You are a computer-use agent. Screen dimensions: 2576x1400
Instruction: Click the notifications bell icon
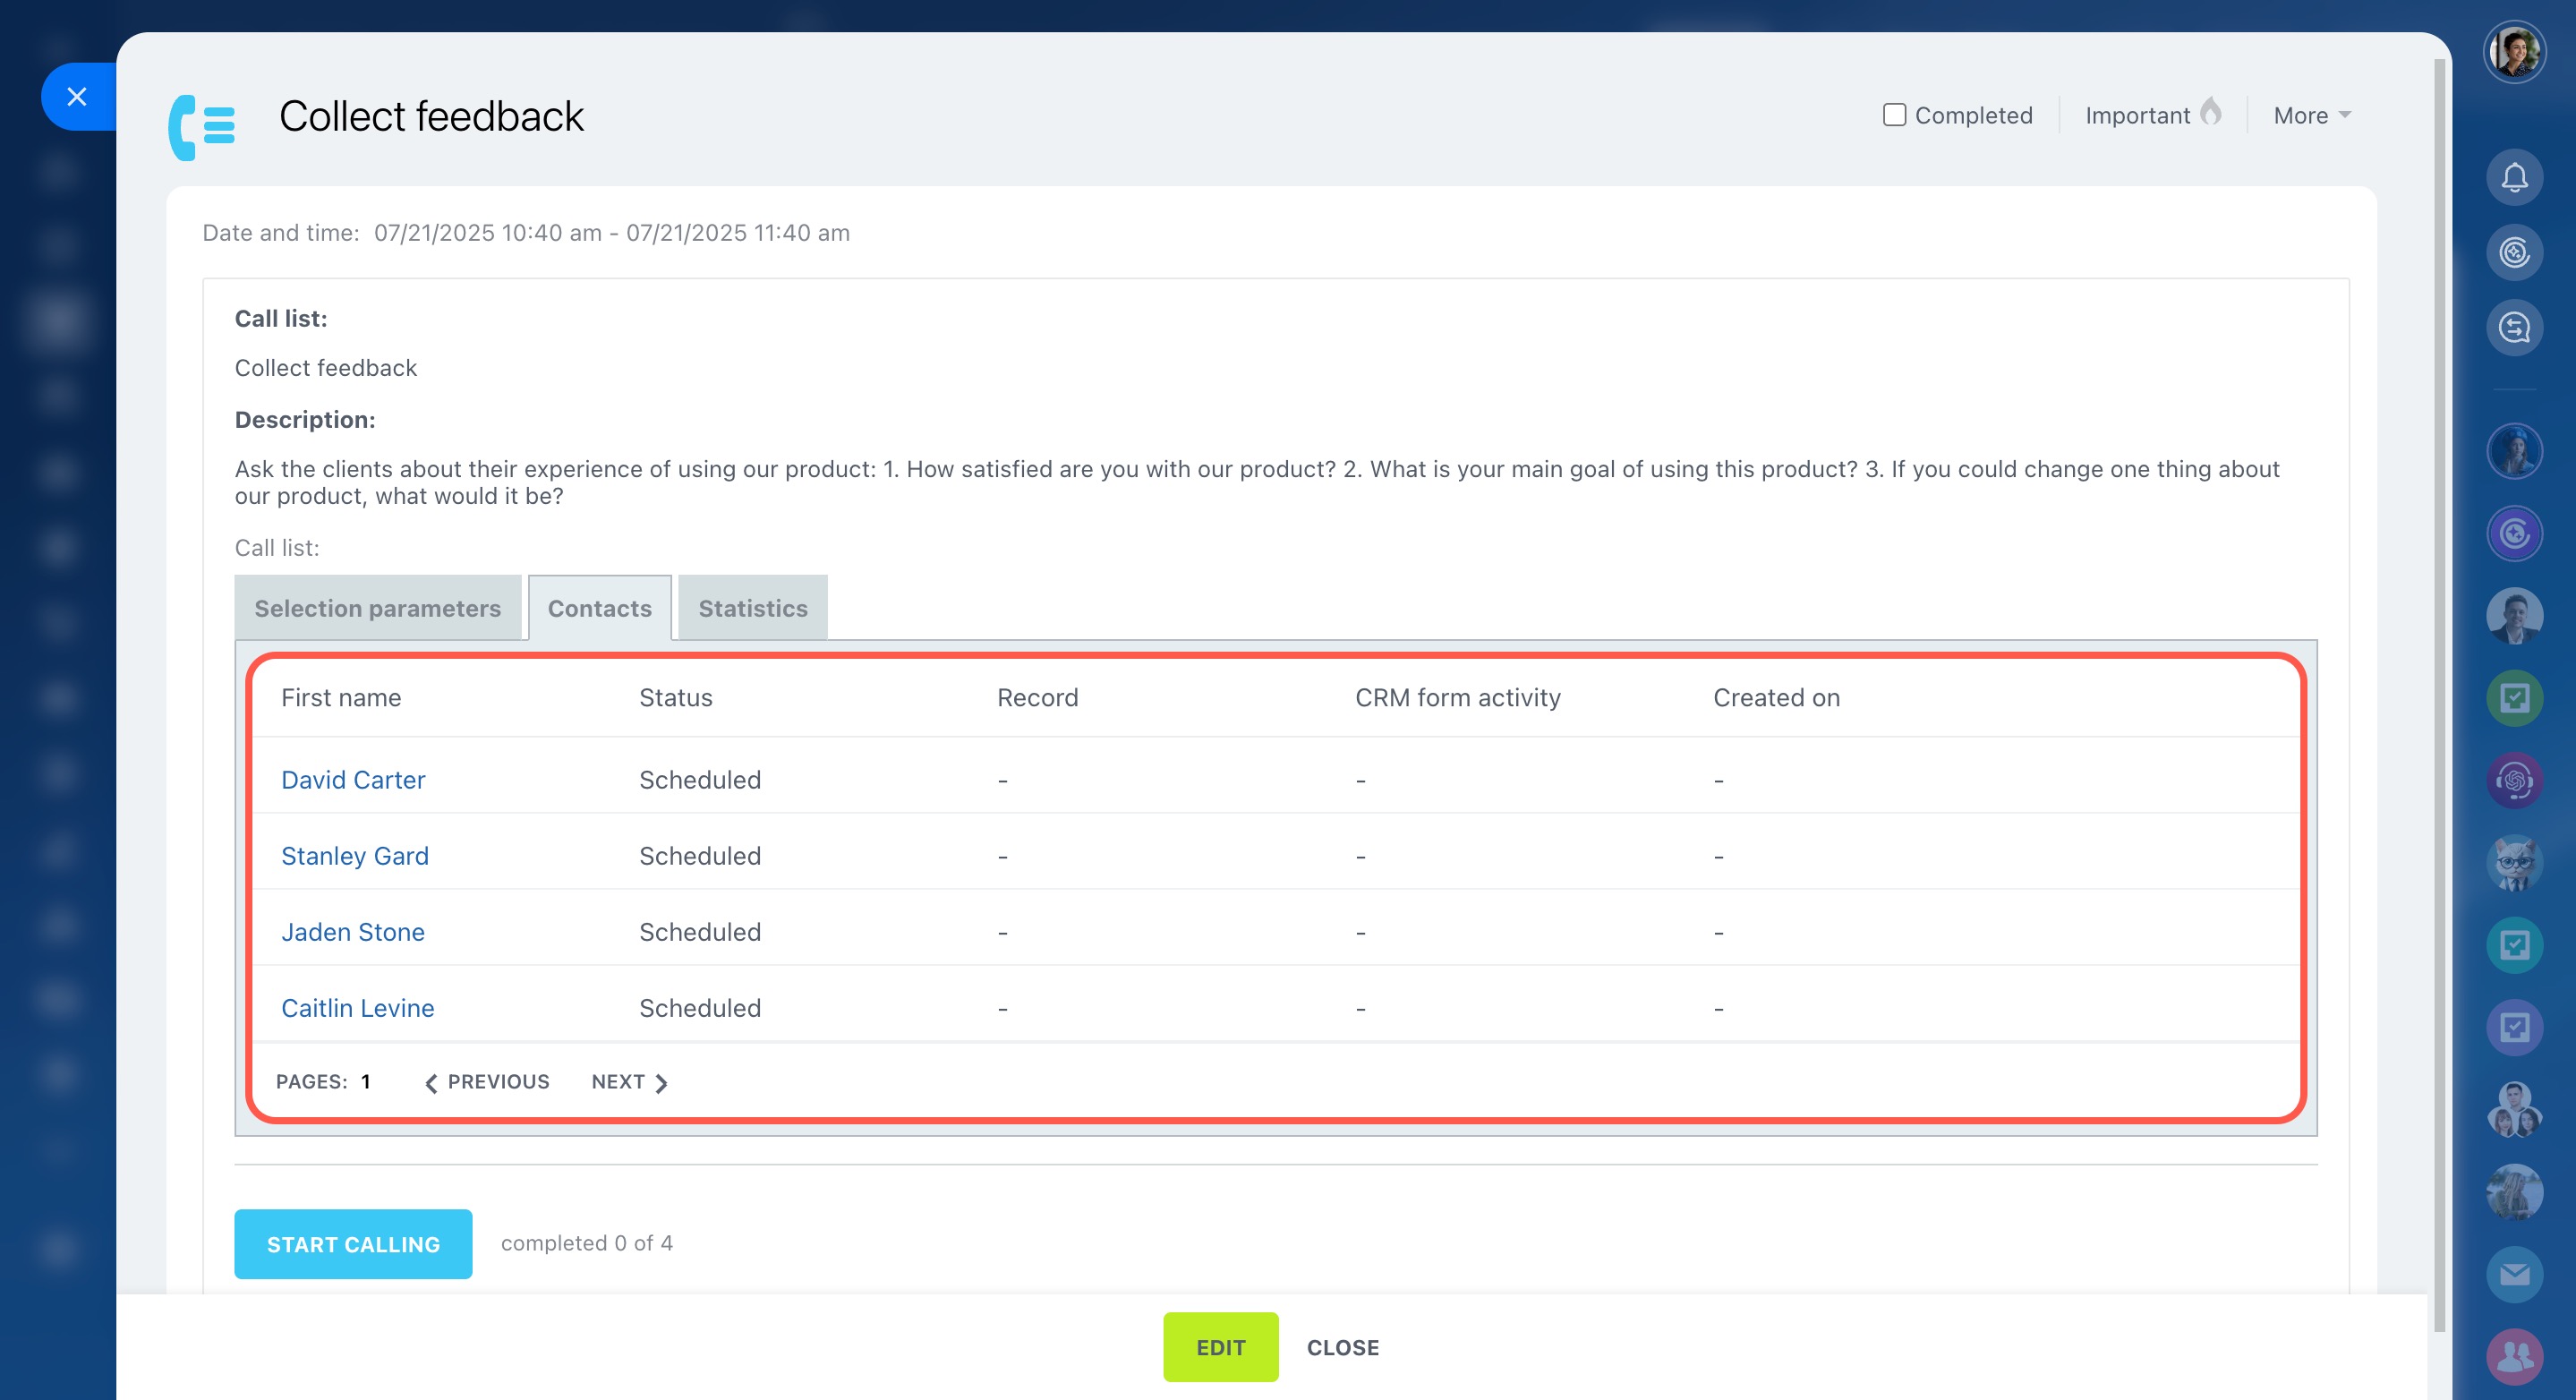(2513, 178)
